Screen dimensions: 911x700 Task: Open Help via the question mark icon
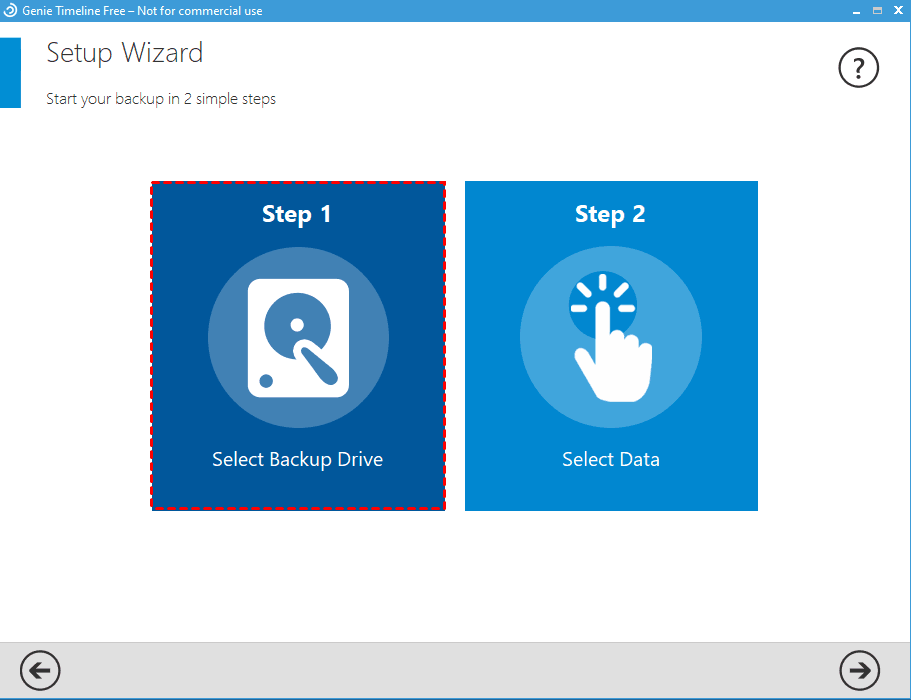pos(858,68)
